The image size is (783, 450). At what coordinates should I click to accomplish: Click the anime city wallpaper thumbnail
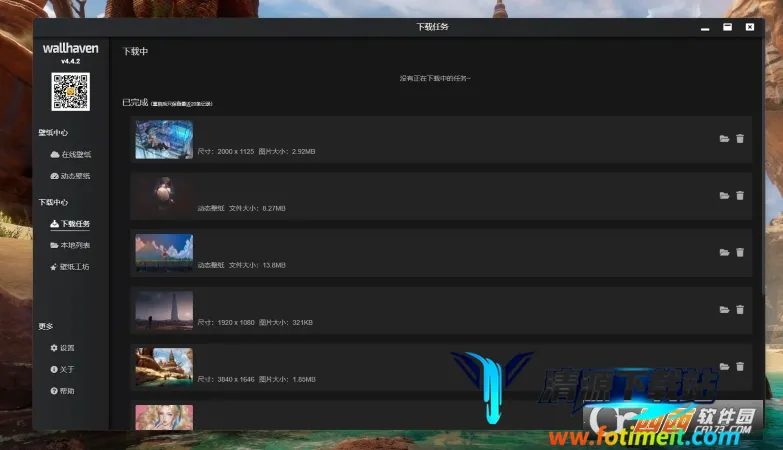point(164,140)
